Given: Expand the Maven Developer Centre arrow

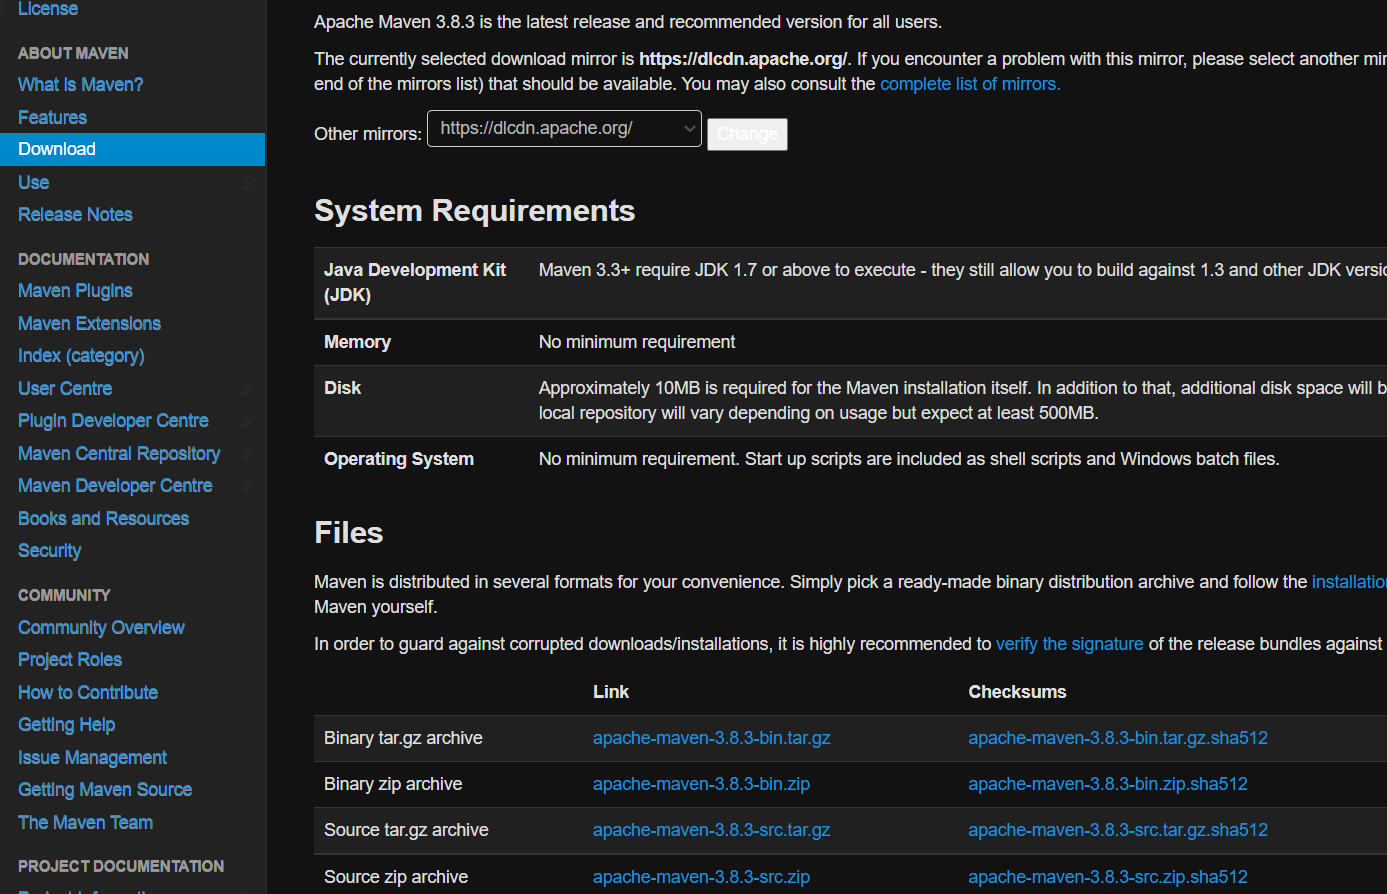Looking at the screenshot, I should [246, 486].
